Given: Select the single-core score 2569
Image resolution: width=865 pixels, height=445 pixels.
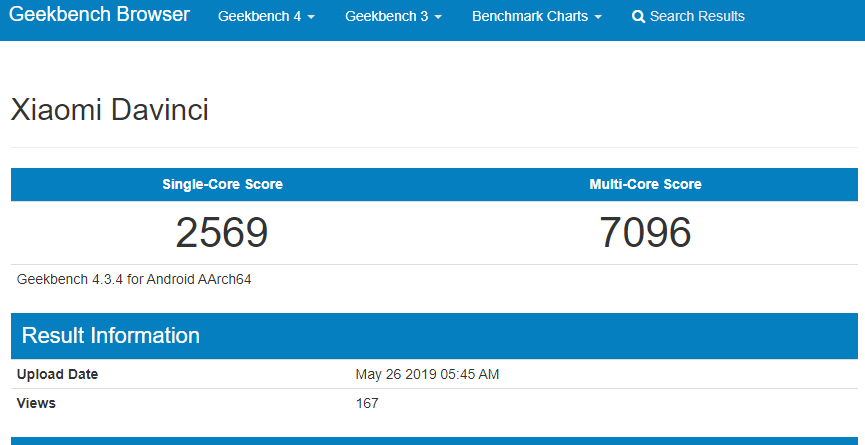Looking at the screenshot, I should 222,232.
